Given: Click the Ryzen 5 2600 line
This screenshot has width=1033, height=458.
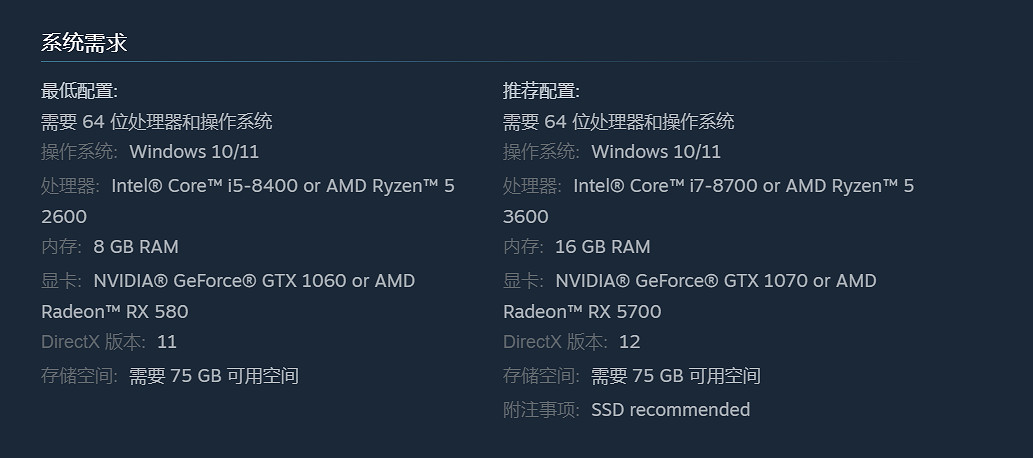Looking at the screenshot, I should pyautogui.click(x=64, y=217).
